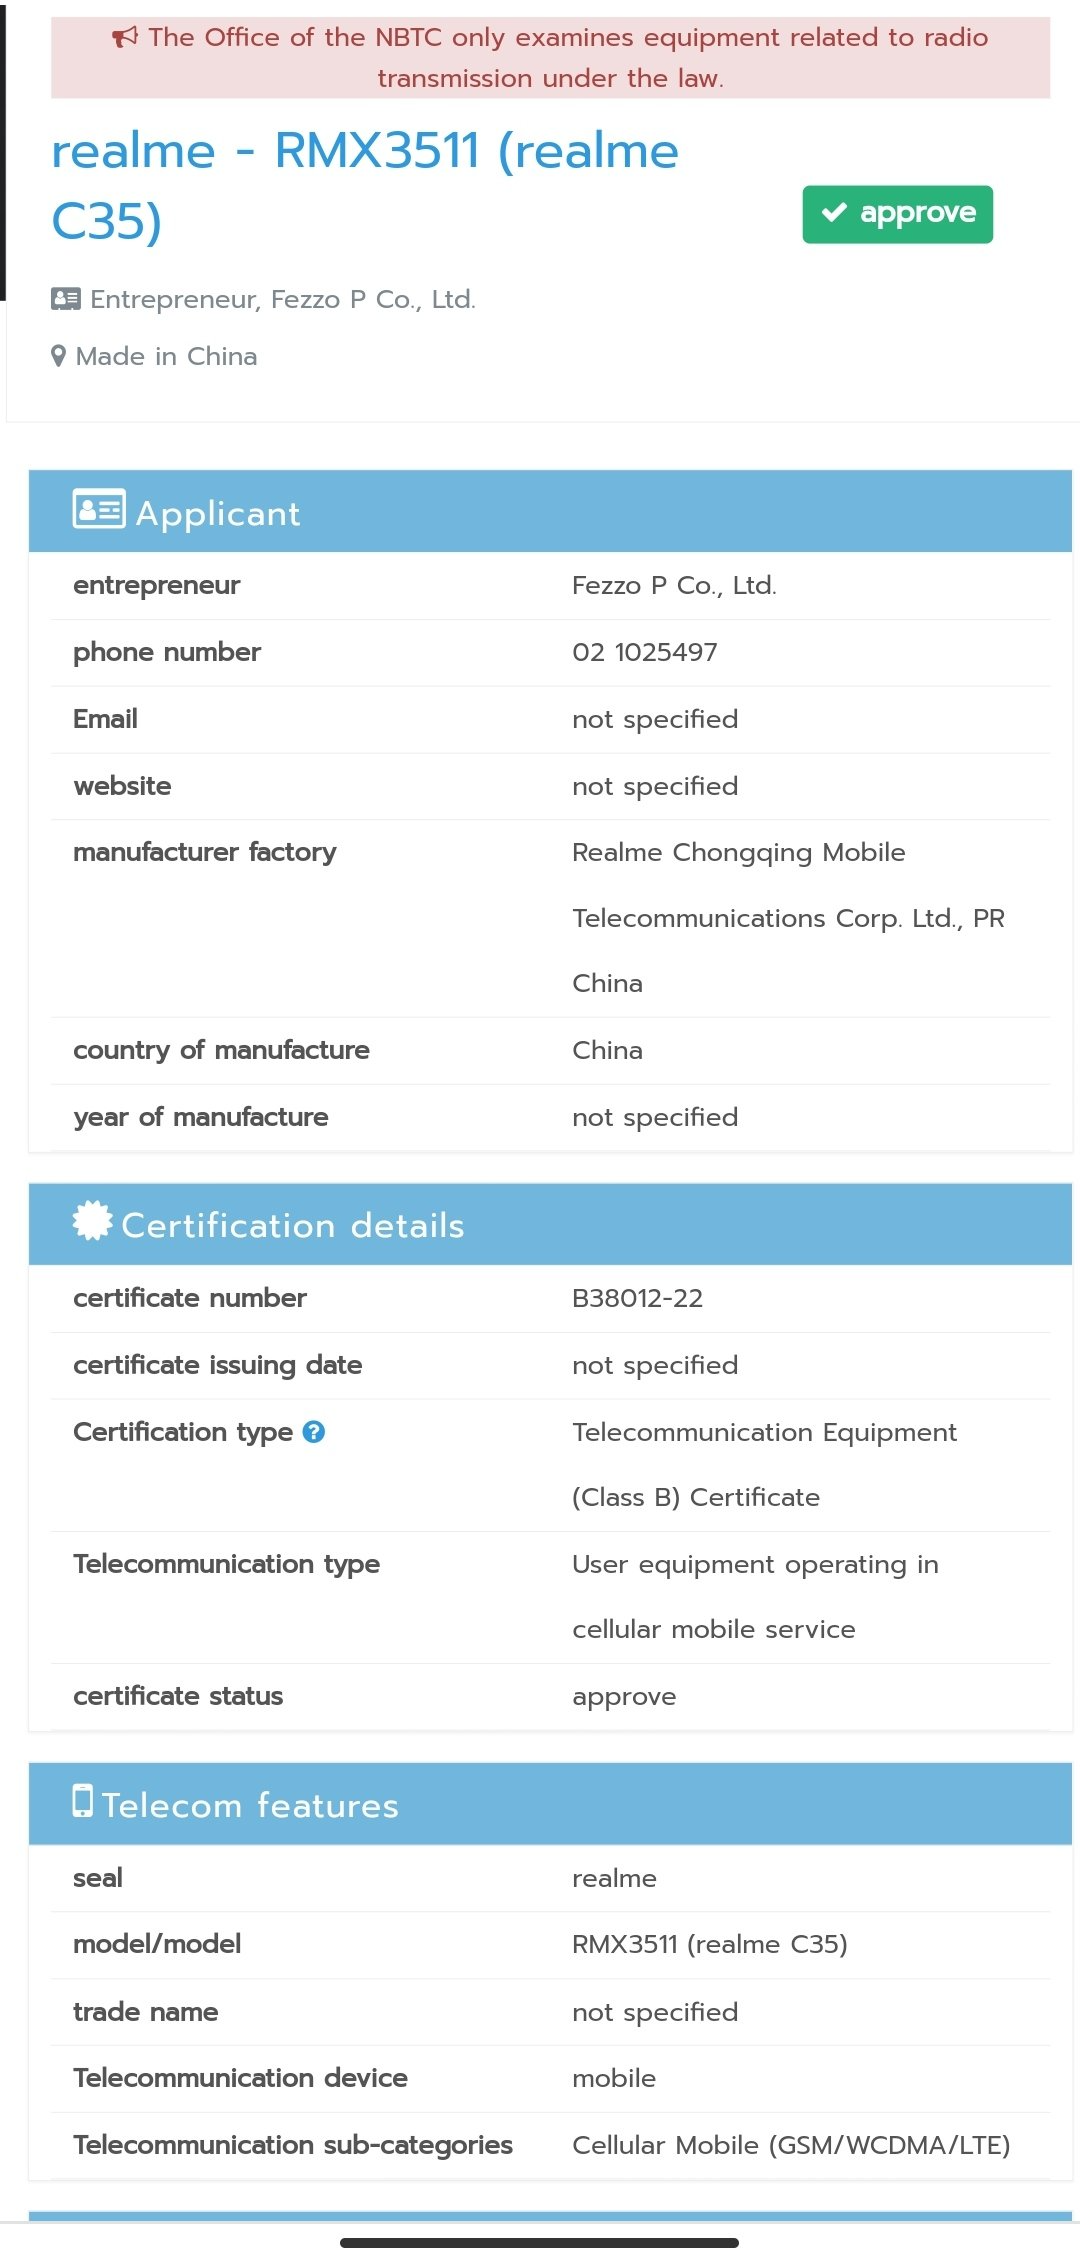Select the Applicant section header
The height and width of the screenshot is (2265, 1080).
[x=550, y=511]
